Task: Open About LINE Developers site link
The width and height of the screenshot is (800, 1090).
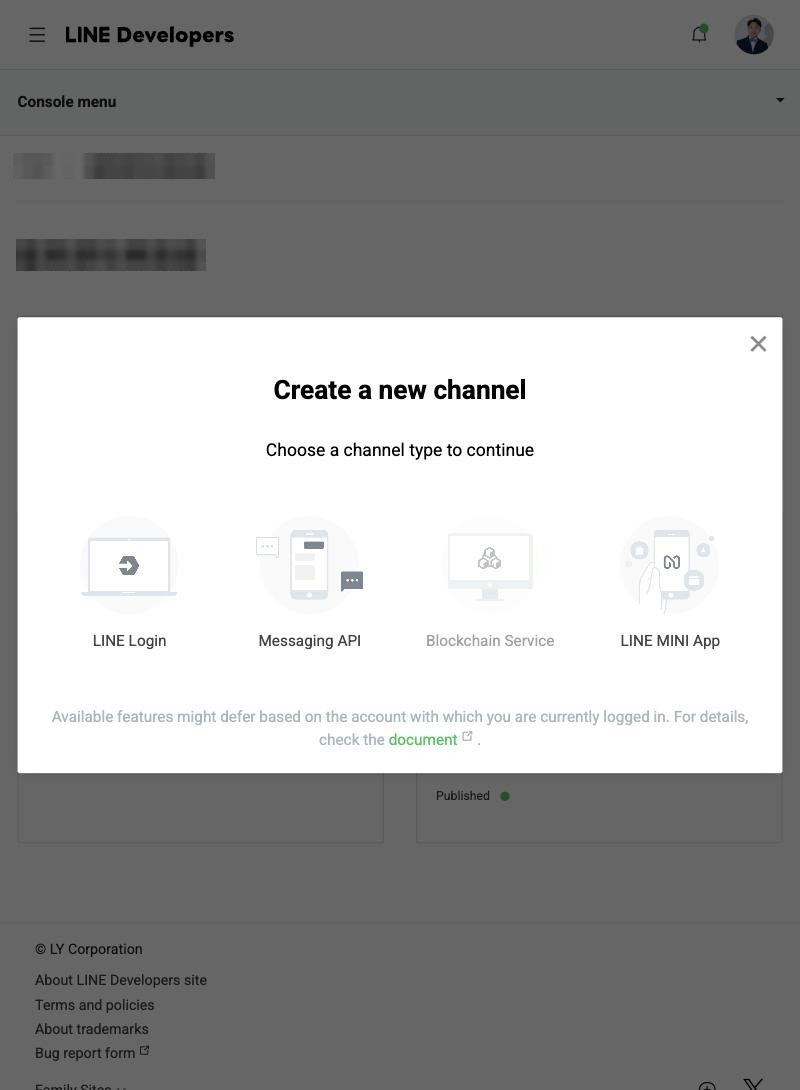Action: pos(121,980)
